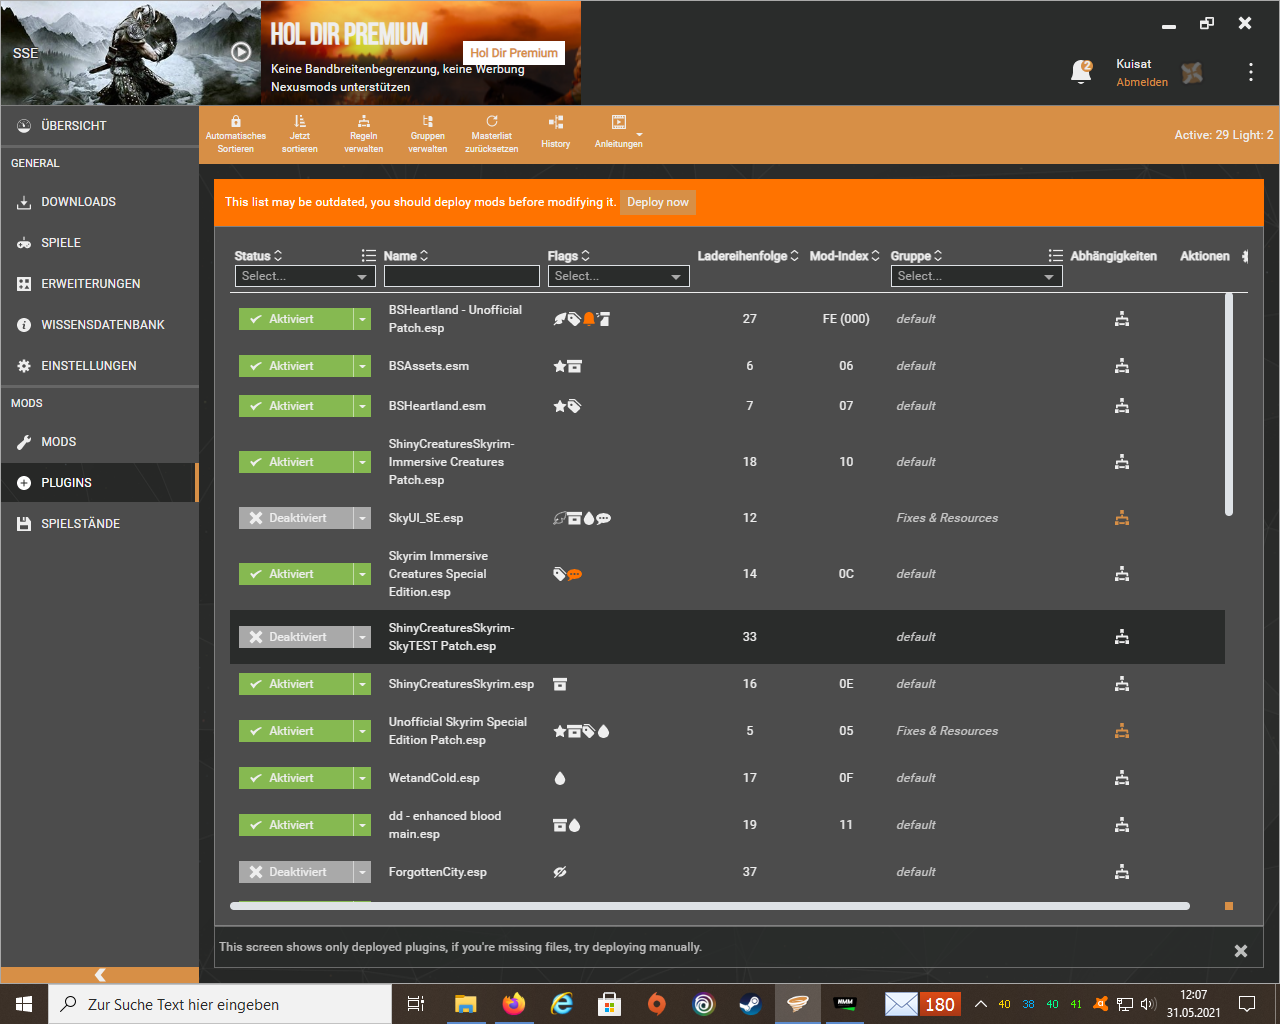Screen dimensions: 1280x1024
Task: Click the Abmelden link
Action: pyautogui.click(x=1142, y=82)
